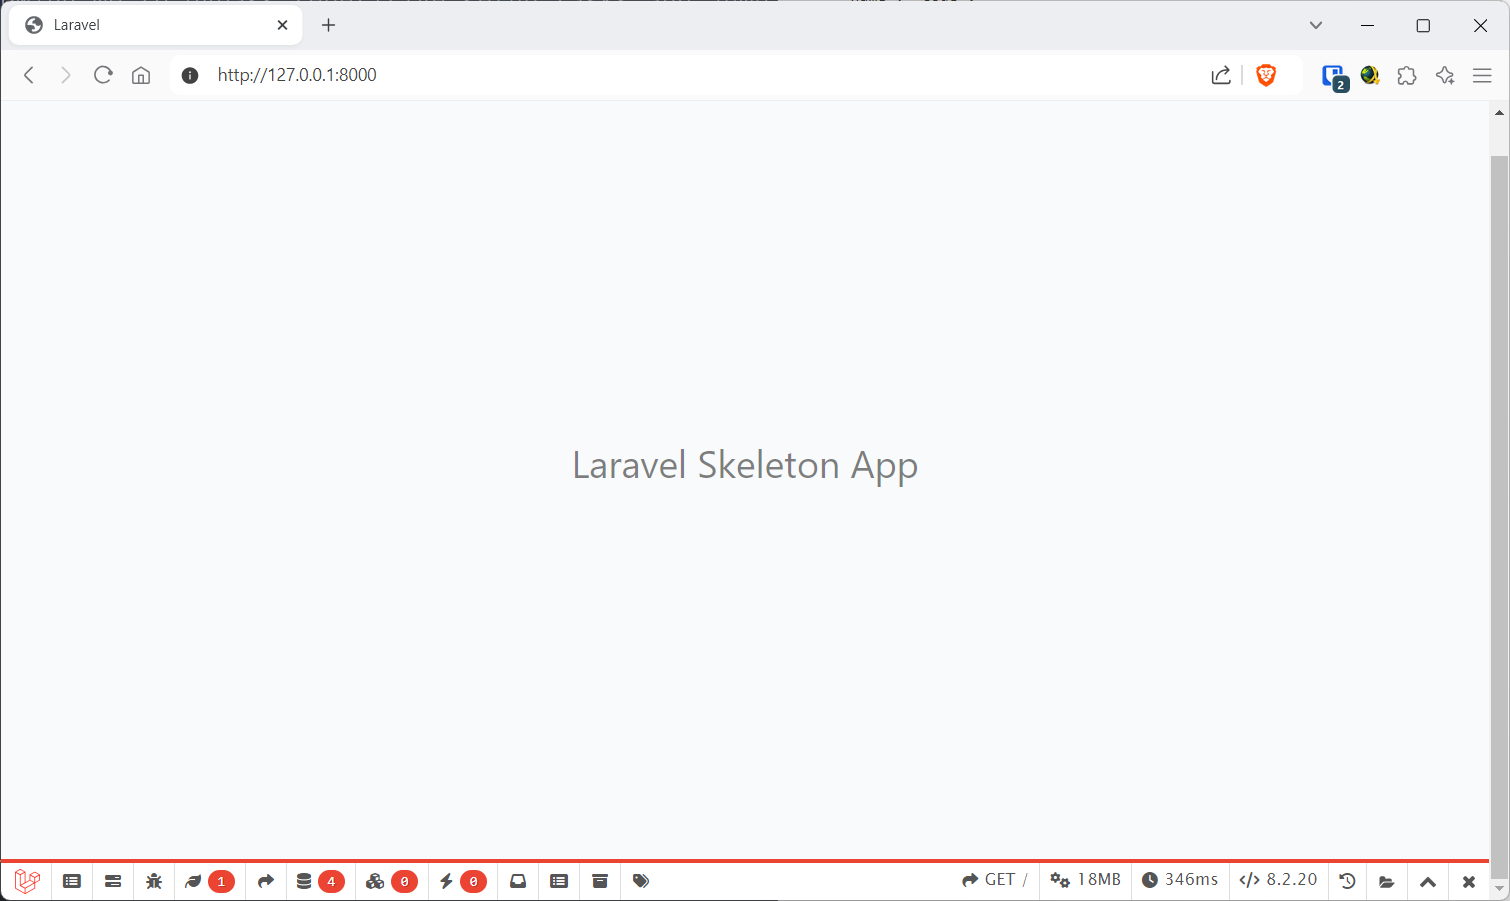Select the Laravel browser tab
The height and width of the screenshot is (901, 1510).
pos(155,25)
